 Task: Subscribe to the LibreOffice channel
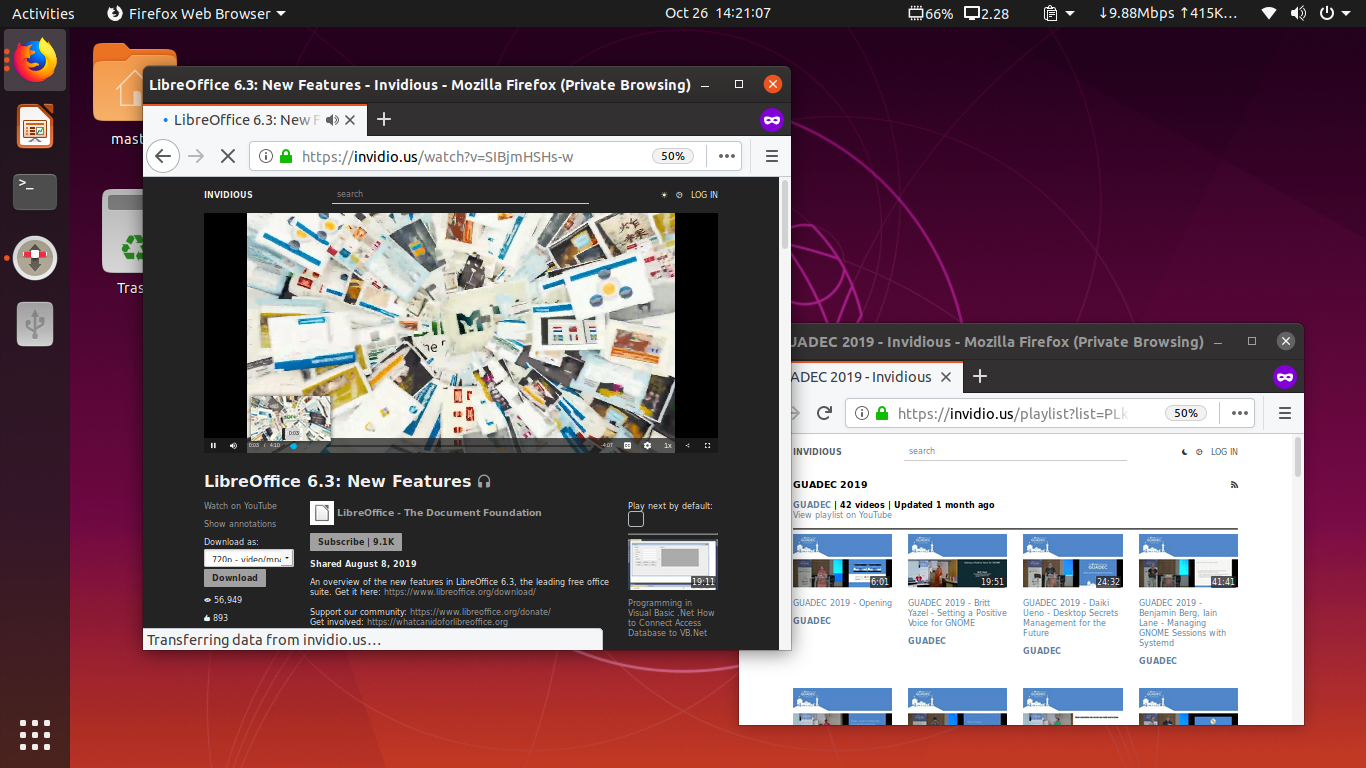coord(355,542)
